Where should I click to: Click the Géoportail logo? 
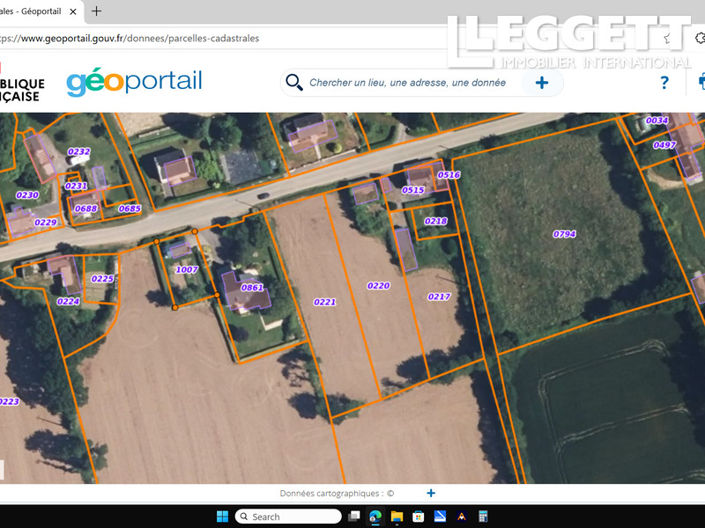coord(134,82)
